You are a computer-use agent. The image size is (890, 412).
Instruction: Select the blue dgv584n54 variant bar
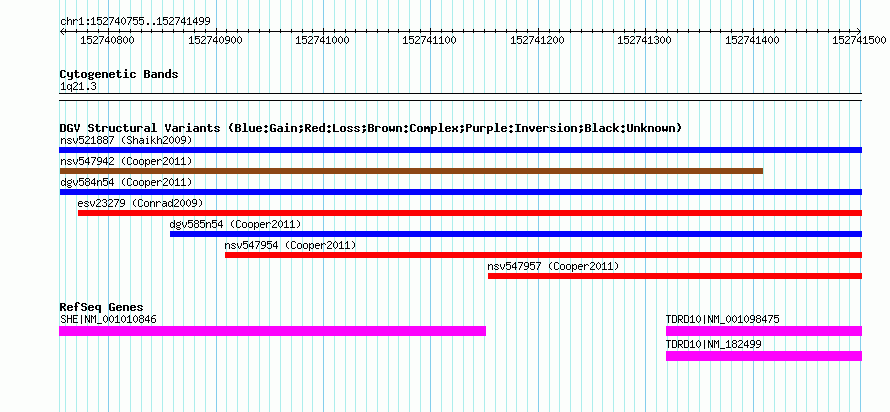(460, 192)
